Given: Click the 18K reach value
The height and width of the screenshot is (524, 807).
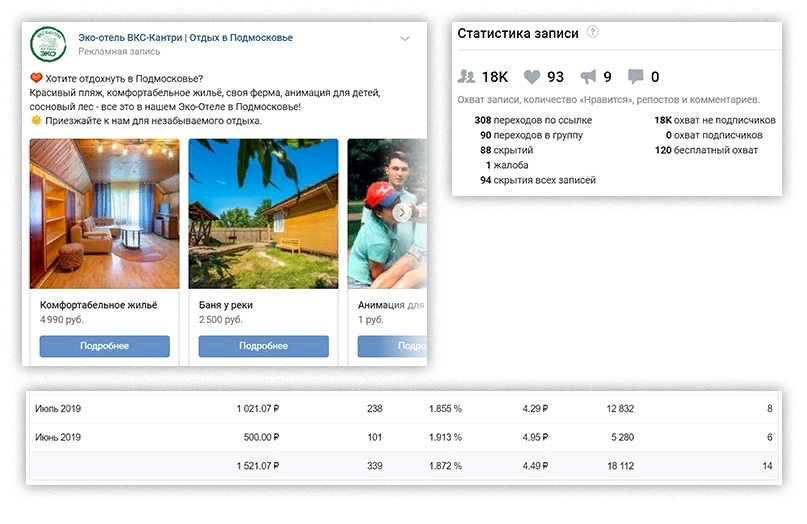Looking at the screenshot, I should tap(495, 77).
